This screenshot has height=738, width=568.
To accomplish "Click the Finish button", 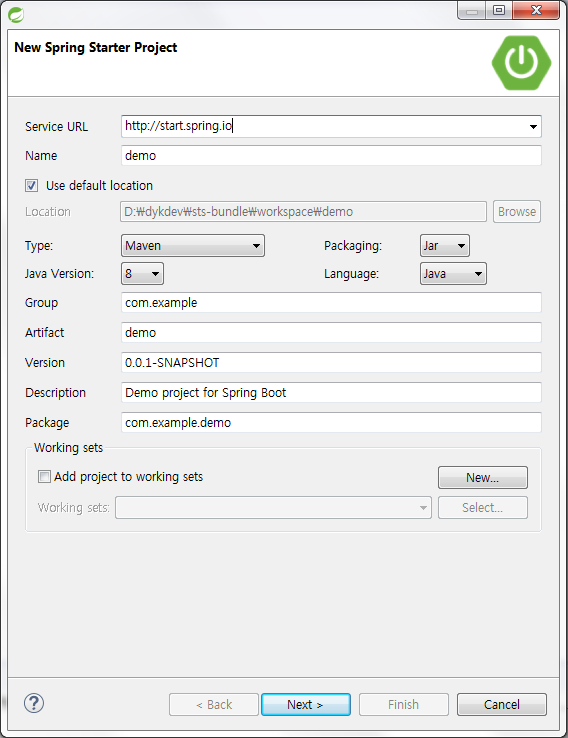I will click(404, 705).
